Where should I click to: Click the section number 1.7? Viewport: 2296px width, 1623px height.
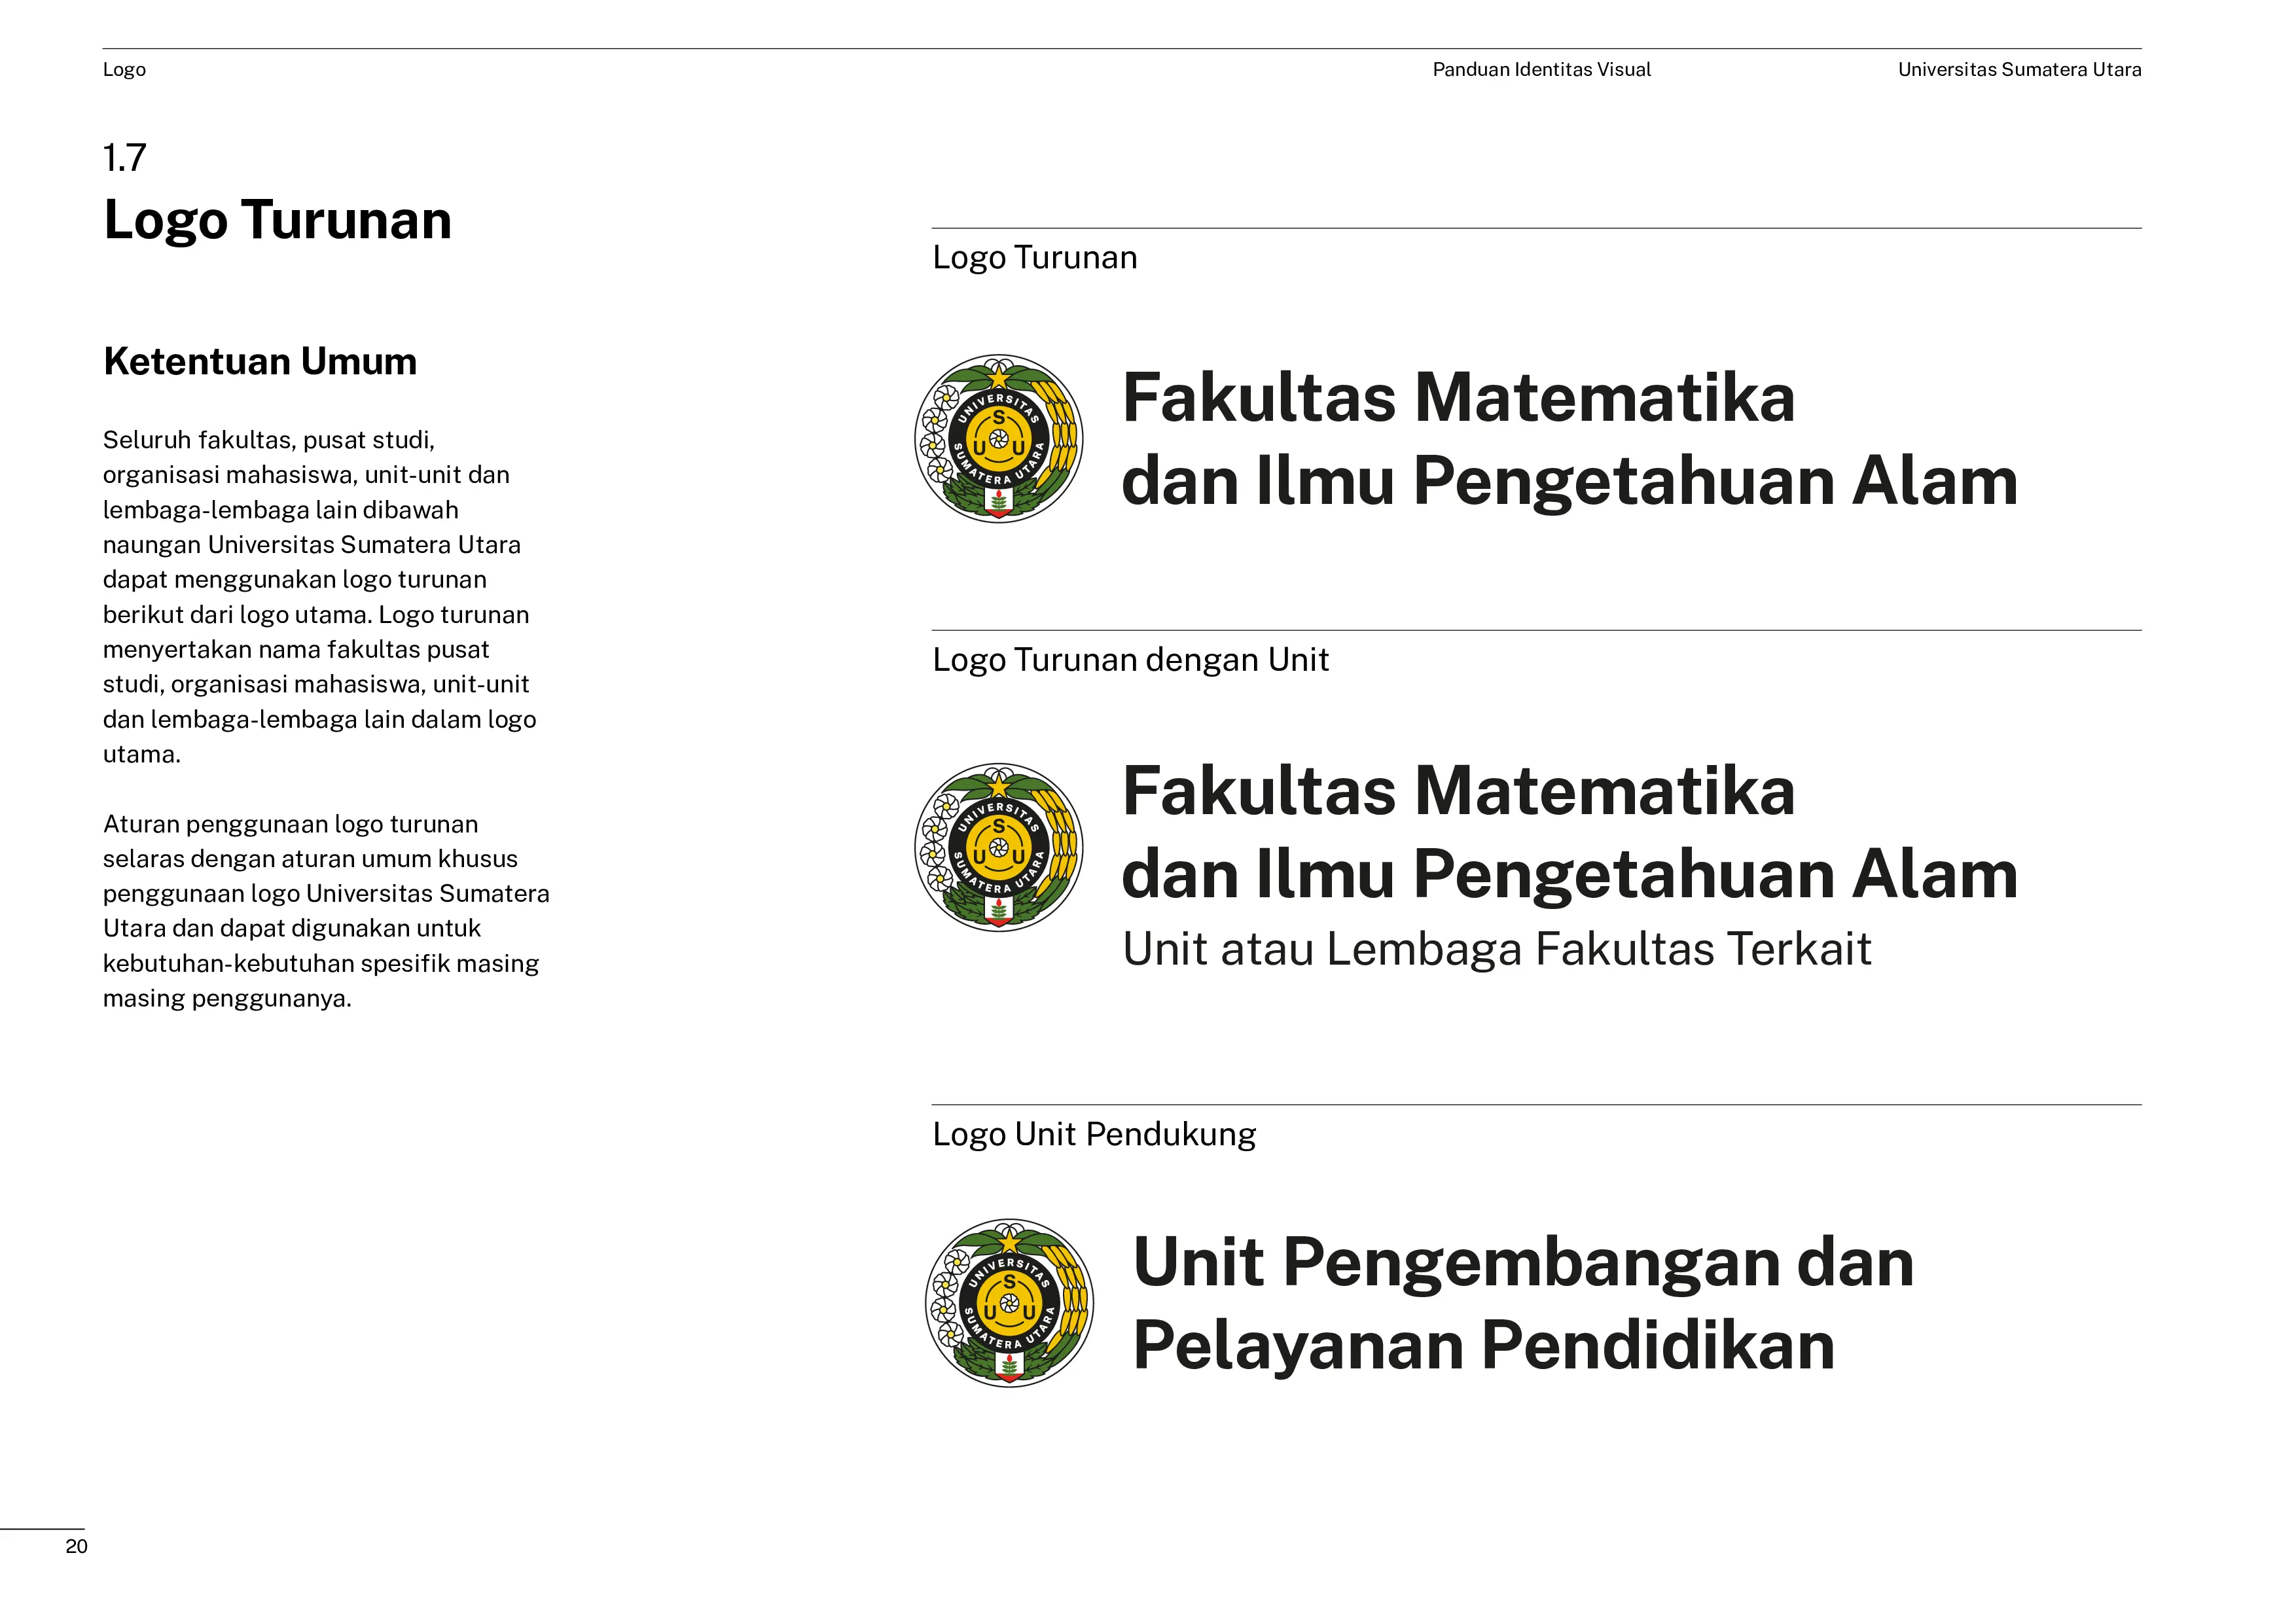coord(125,158)
